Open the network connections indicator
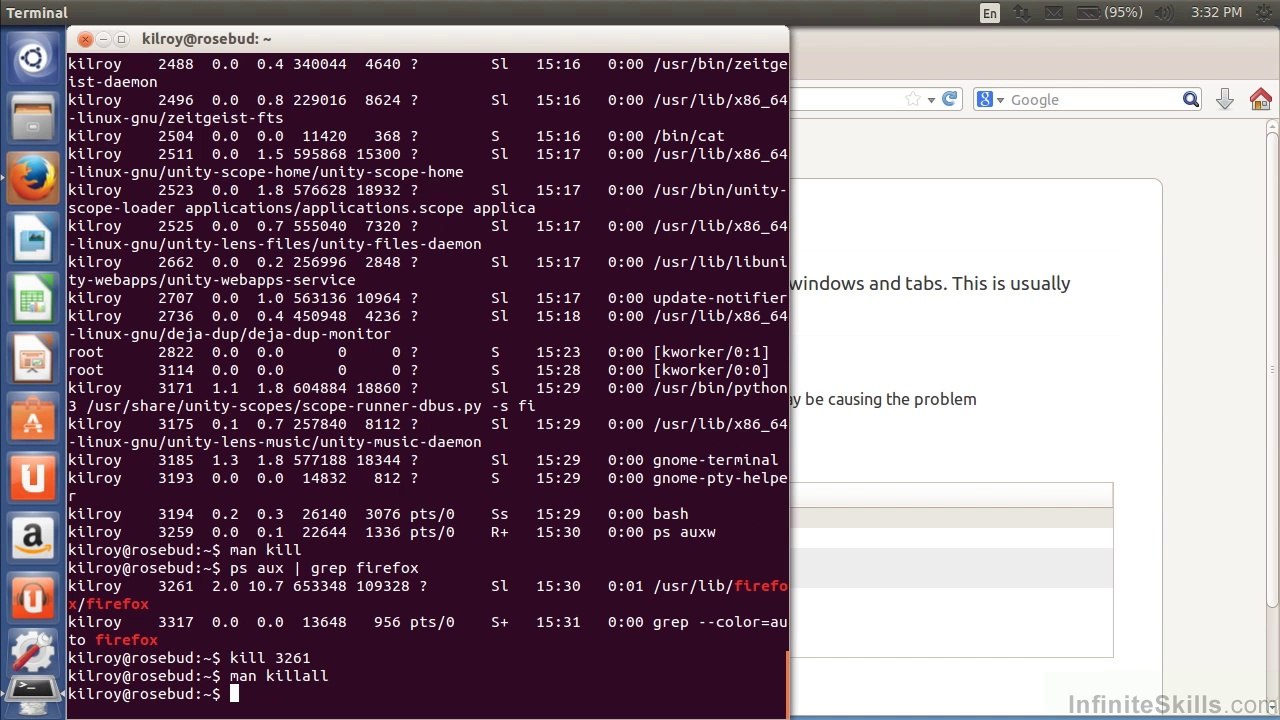Screen dimensions: 1280x720 point(1022,13)
